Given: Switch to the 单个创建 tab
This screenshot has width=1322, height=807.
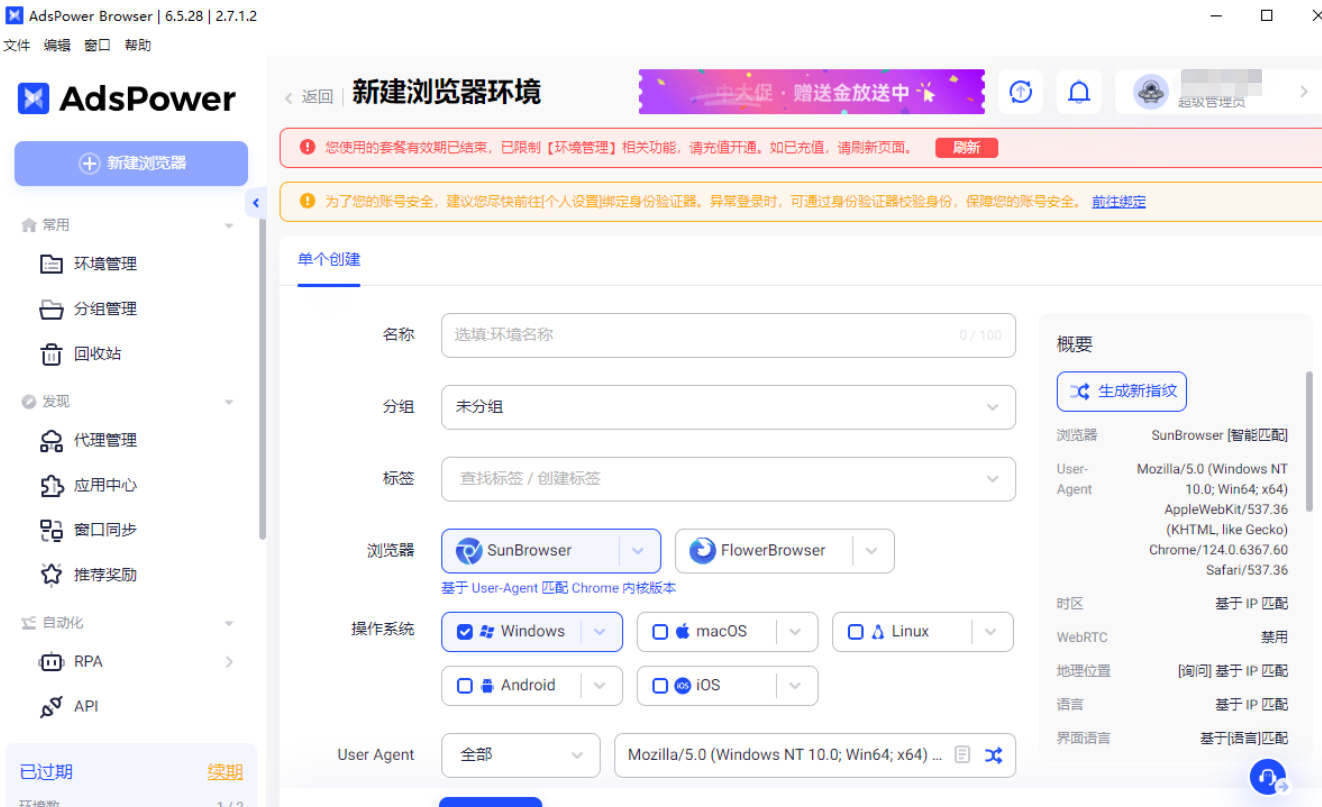Looking at the screenshot, I should 327,258.
